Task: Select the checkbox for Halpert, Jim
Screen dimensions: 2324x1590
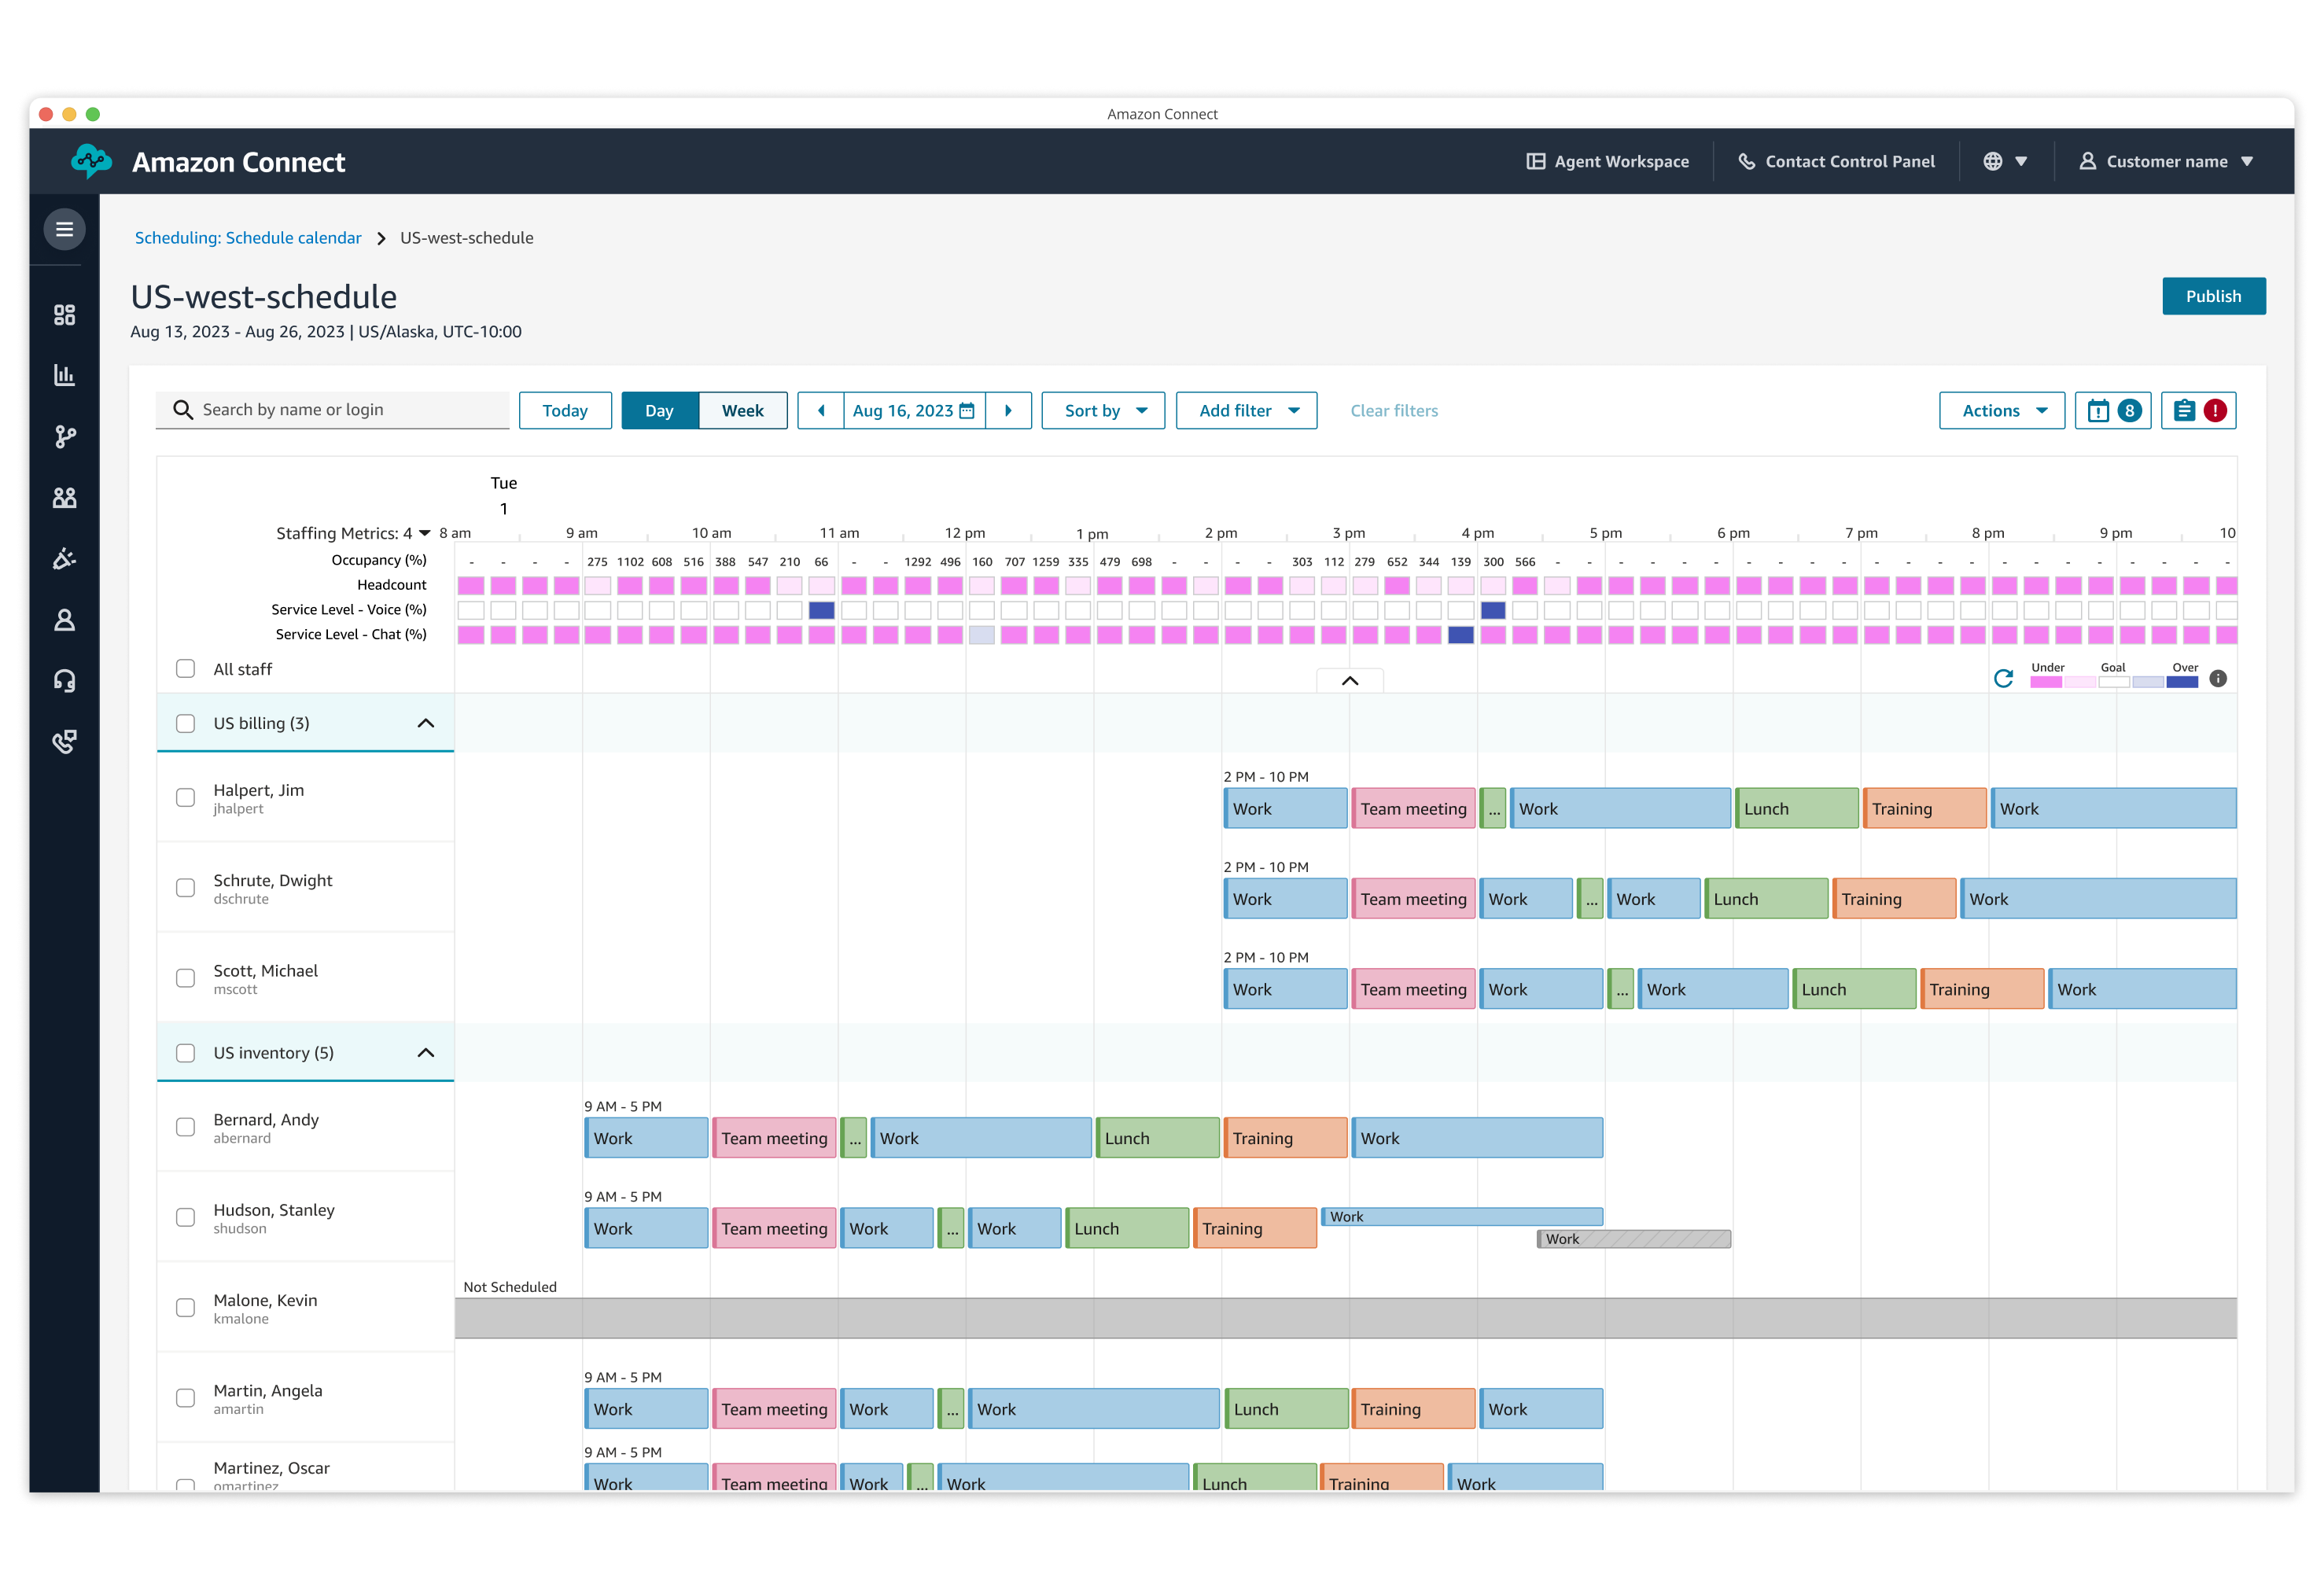Action: 186,798
